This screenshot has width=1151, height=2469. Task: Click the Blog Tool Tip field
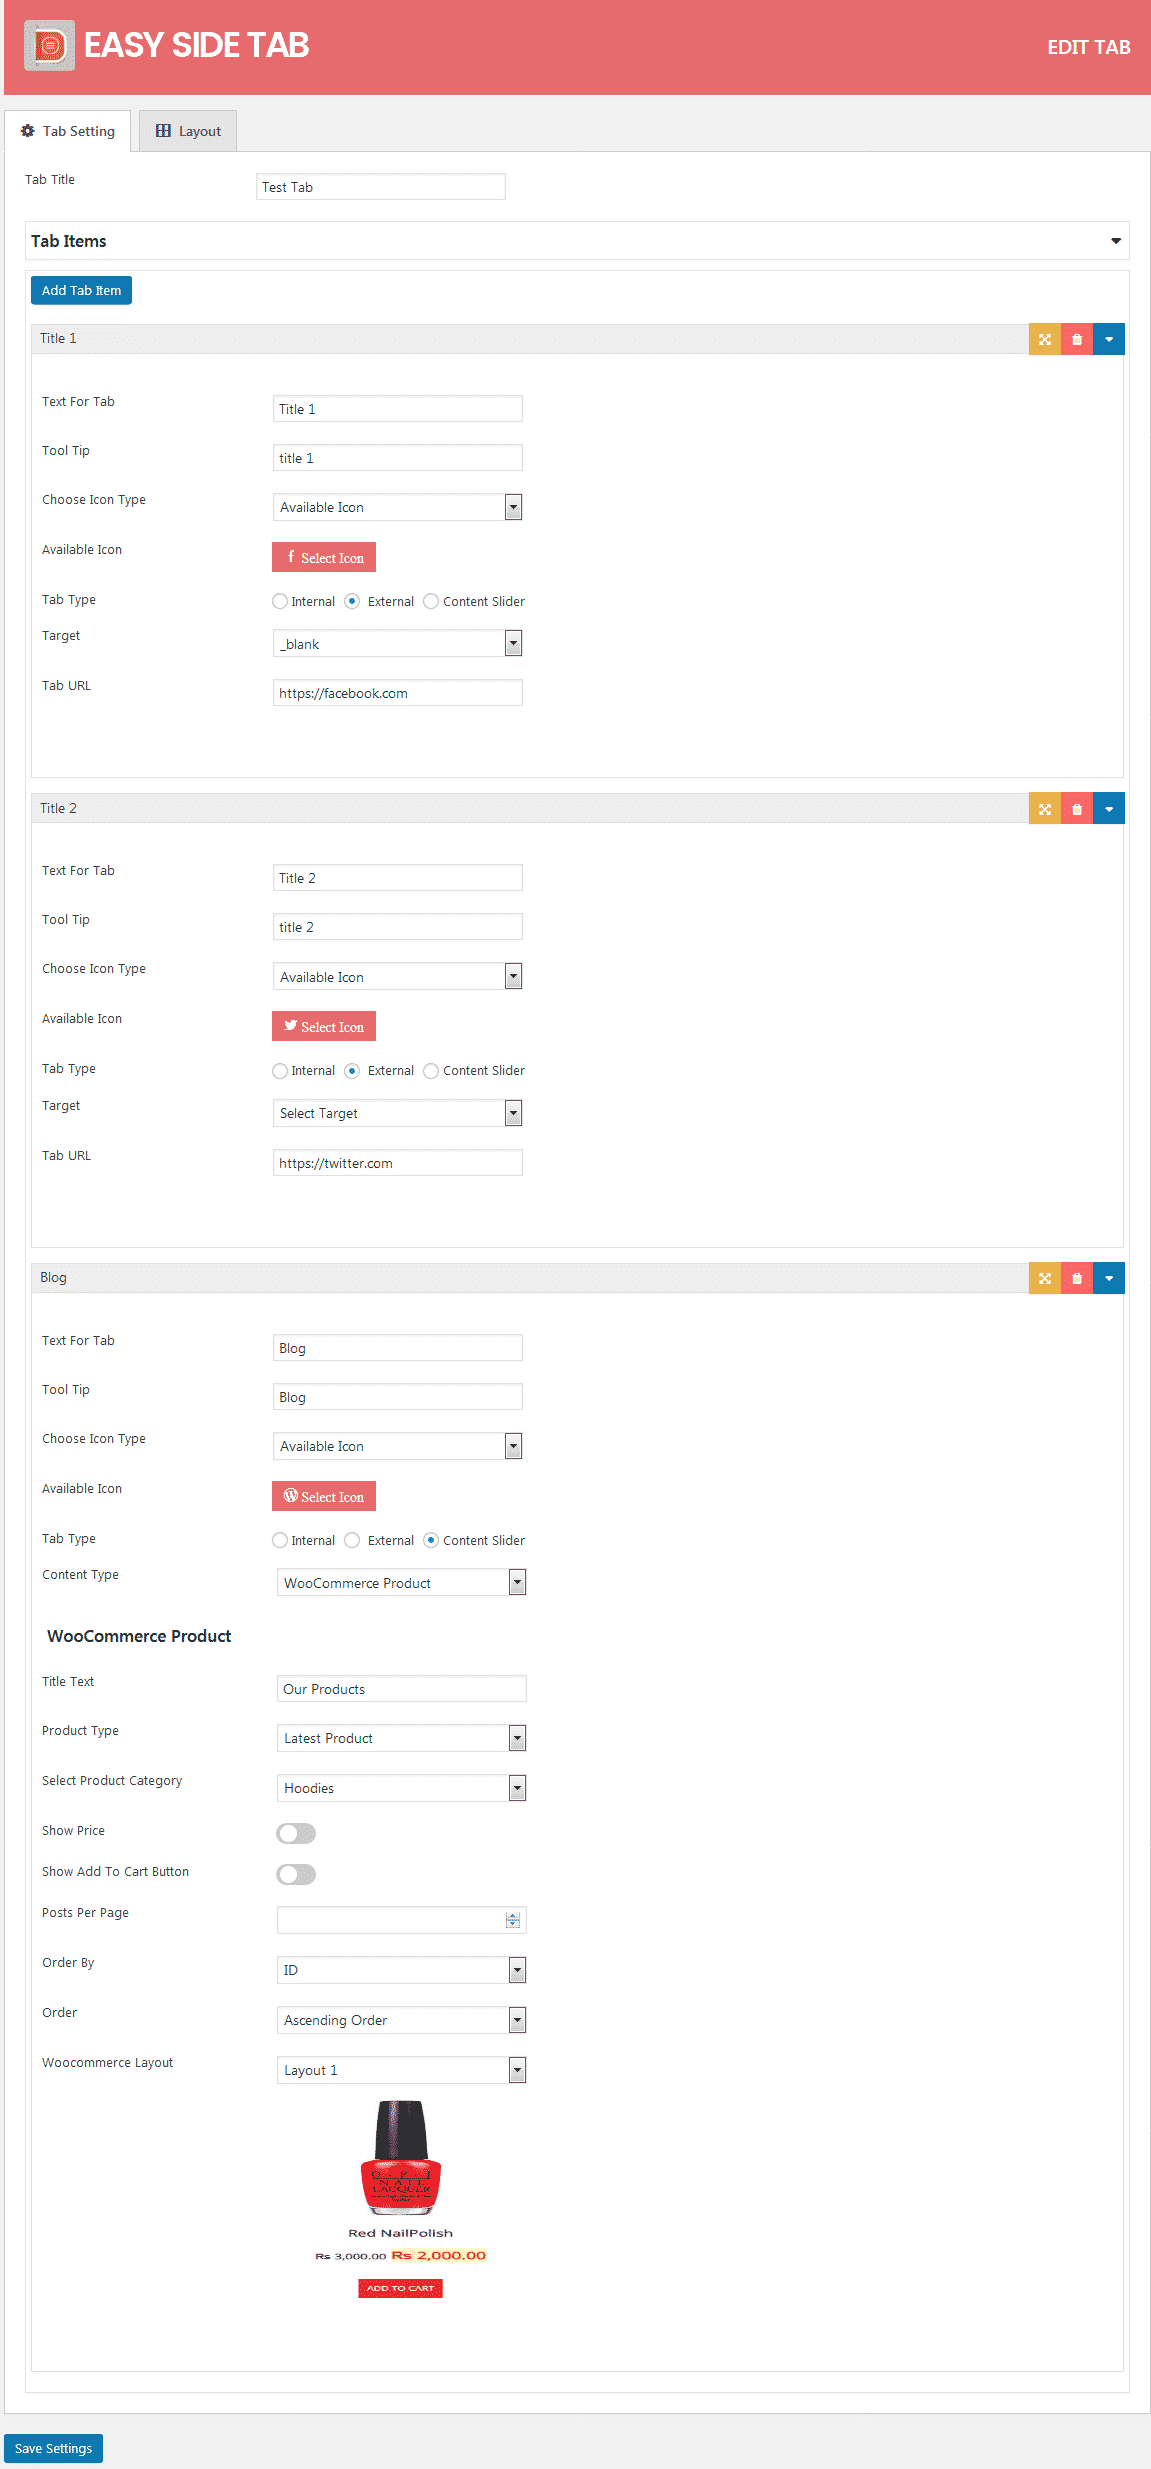(397, 1397)
